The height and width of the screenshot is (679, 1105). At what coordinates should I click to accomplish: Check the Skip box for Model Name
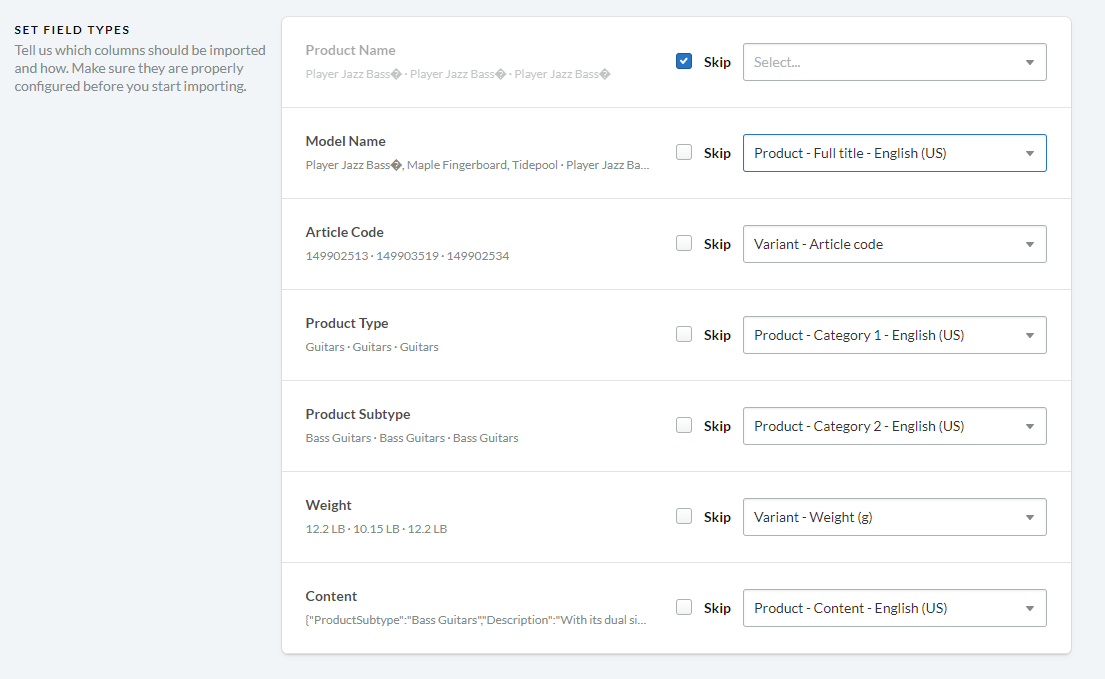pyautogui.click(x=684, y=153)
